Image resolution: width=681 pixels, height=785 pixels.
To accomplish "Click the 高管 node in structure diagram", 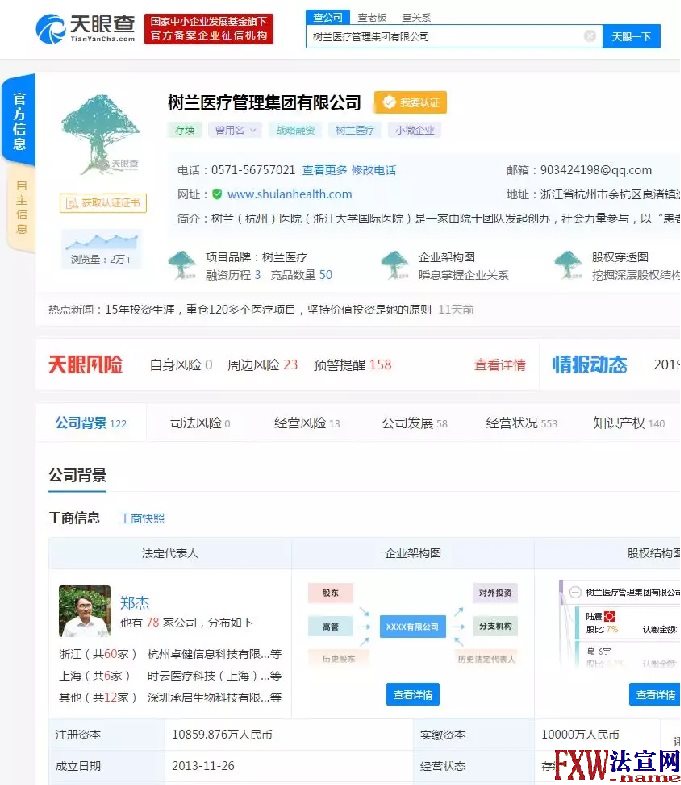I will [x=330, y=626].
